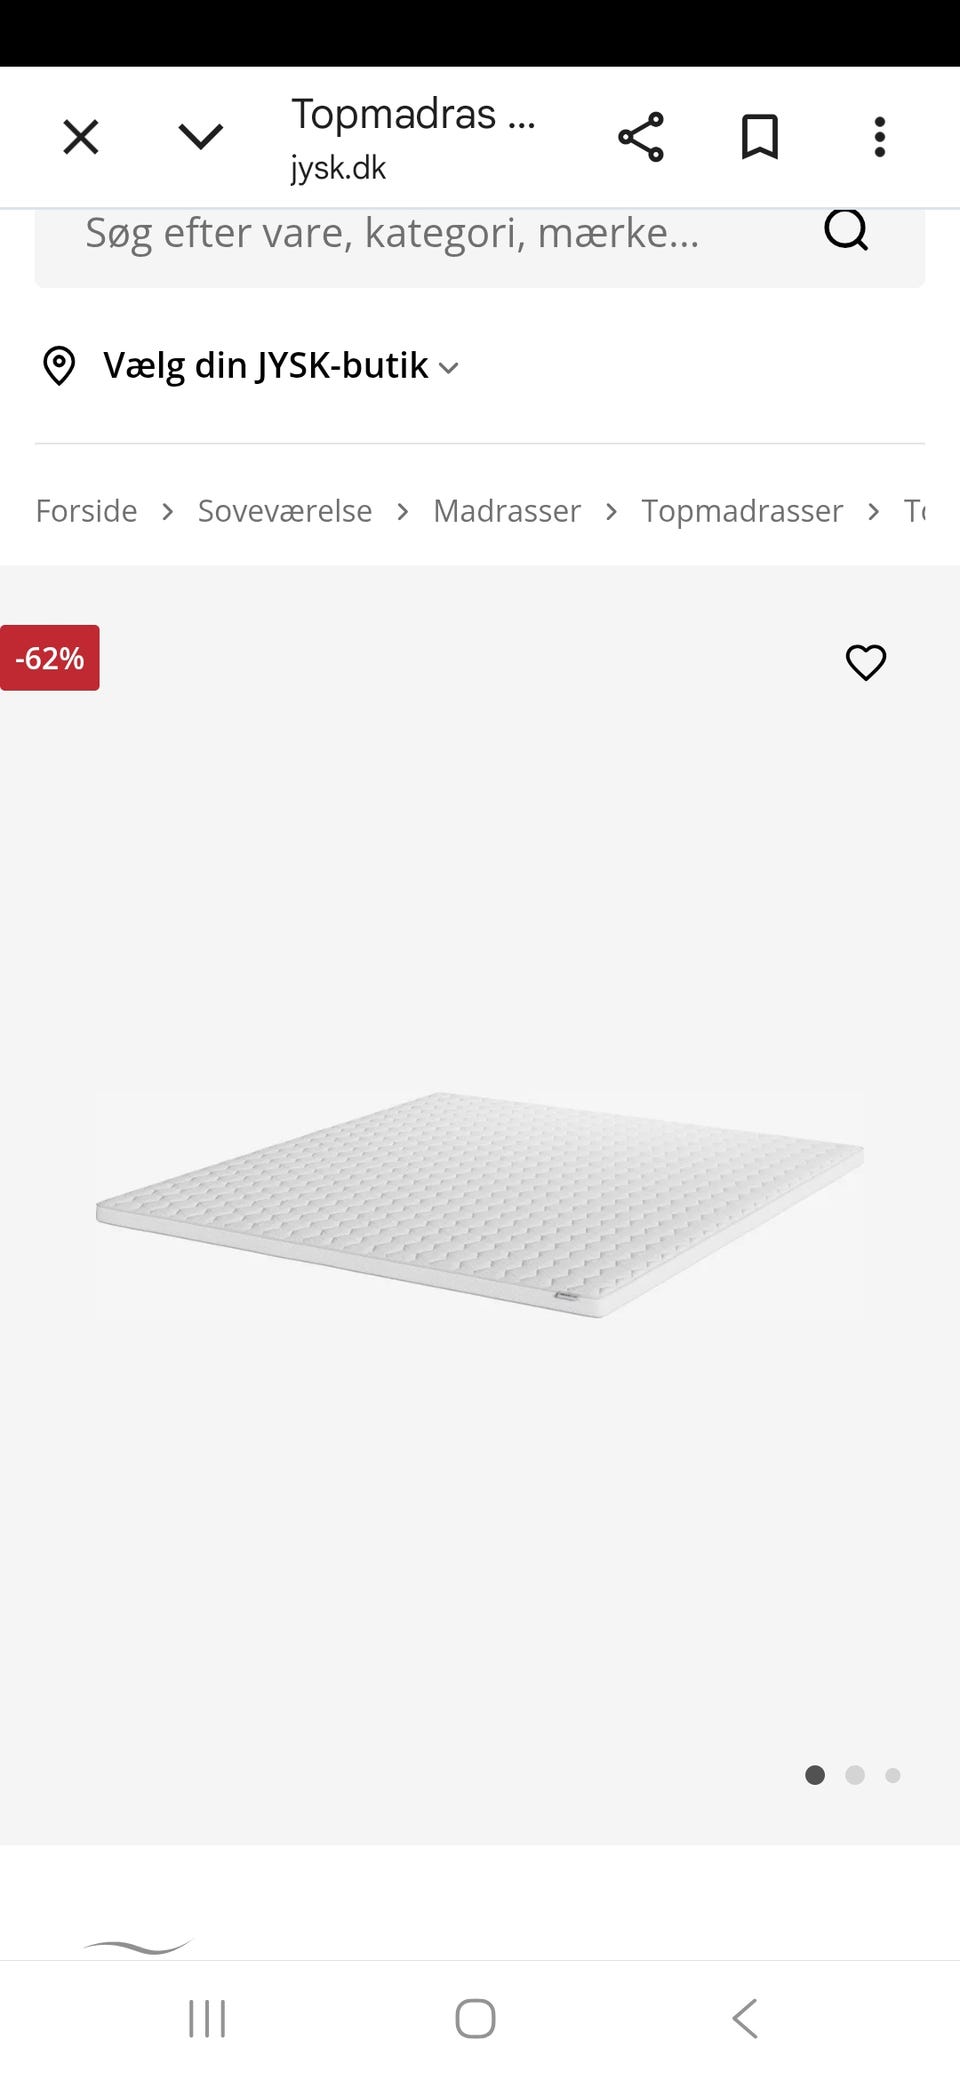Tap the topmadras product image
This screenshot has width=960, height=2080.
[480, 1205]
